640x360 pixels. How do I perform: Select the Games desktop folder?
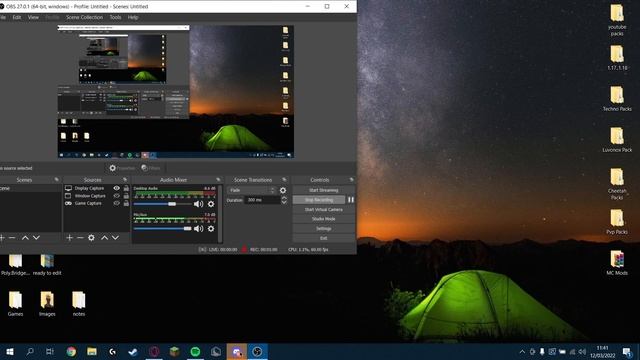tap(15, 304)
